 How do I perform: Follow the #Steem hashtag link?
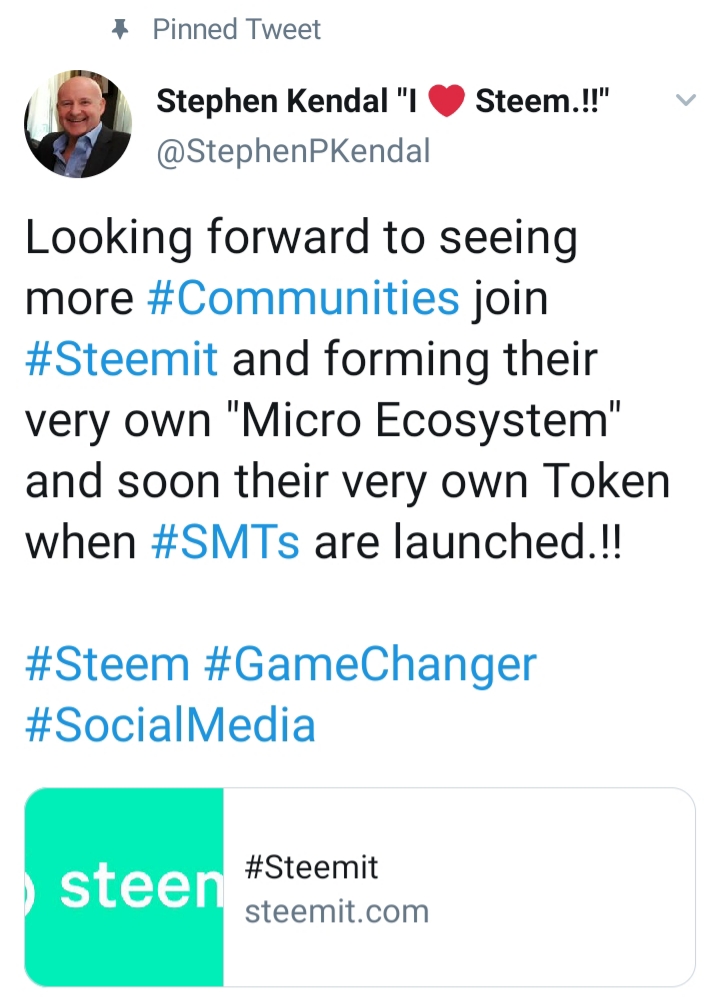107,664
